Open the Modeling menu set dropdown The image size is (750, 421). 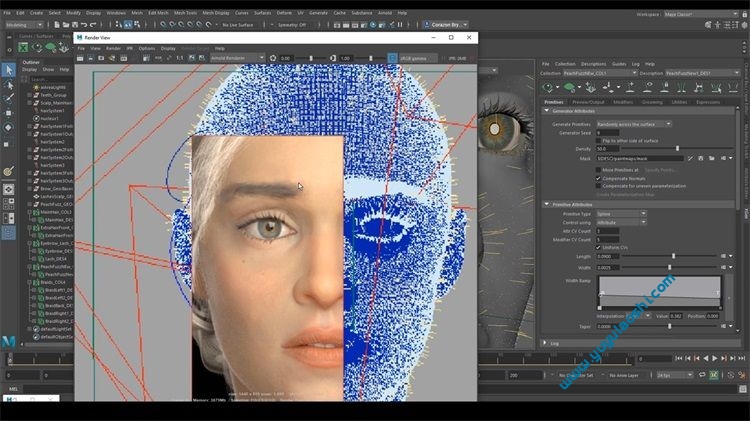[x=24, y=24]
